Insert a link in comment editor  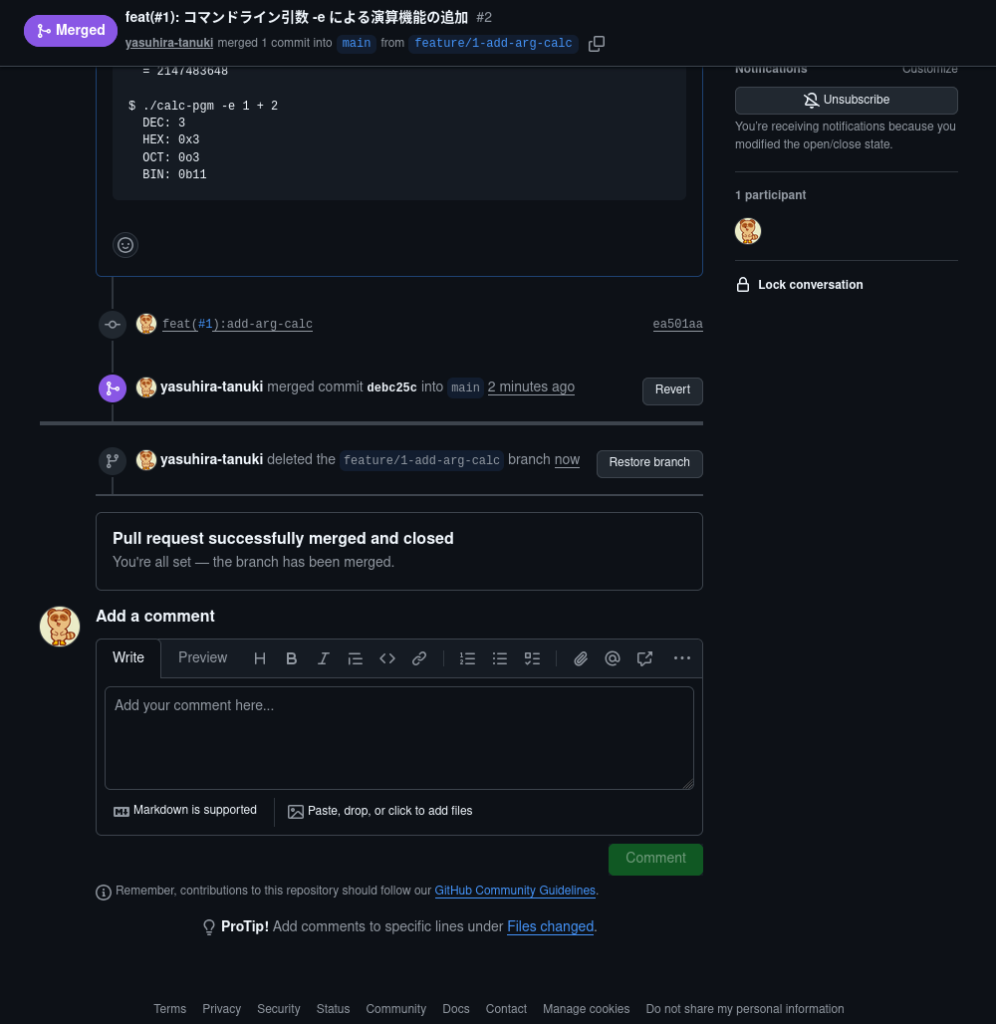pos(419,658)
